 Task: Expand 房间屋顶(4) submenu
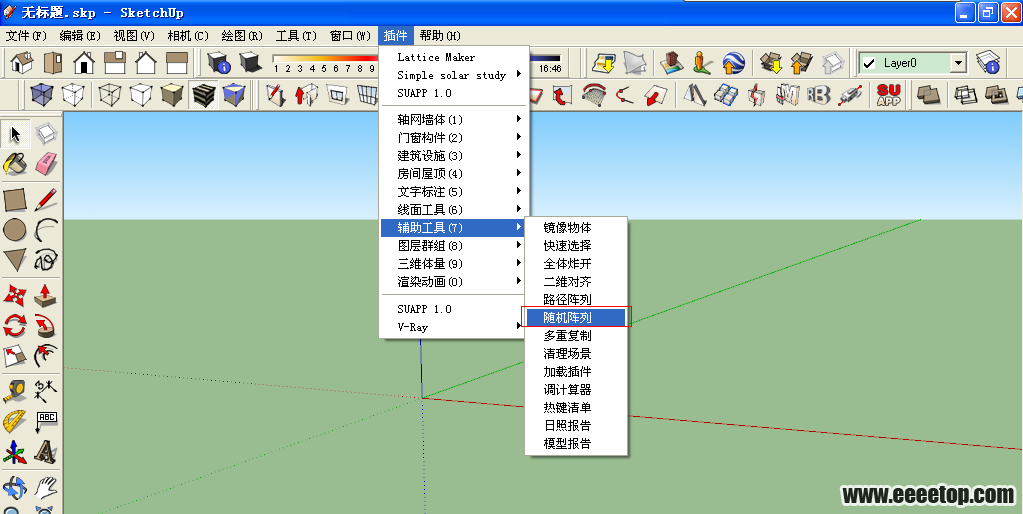coord(454,174)
